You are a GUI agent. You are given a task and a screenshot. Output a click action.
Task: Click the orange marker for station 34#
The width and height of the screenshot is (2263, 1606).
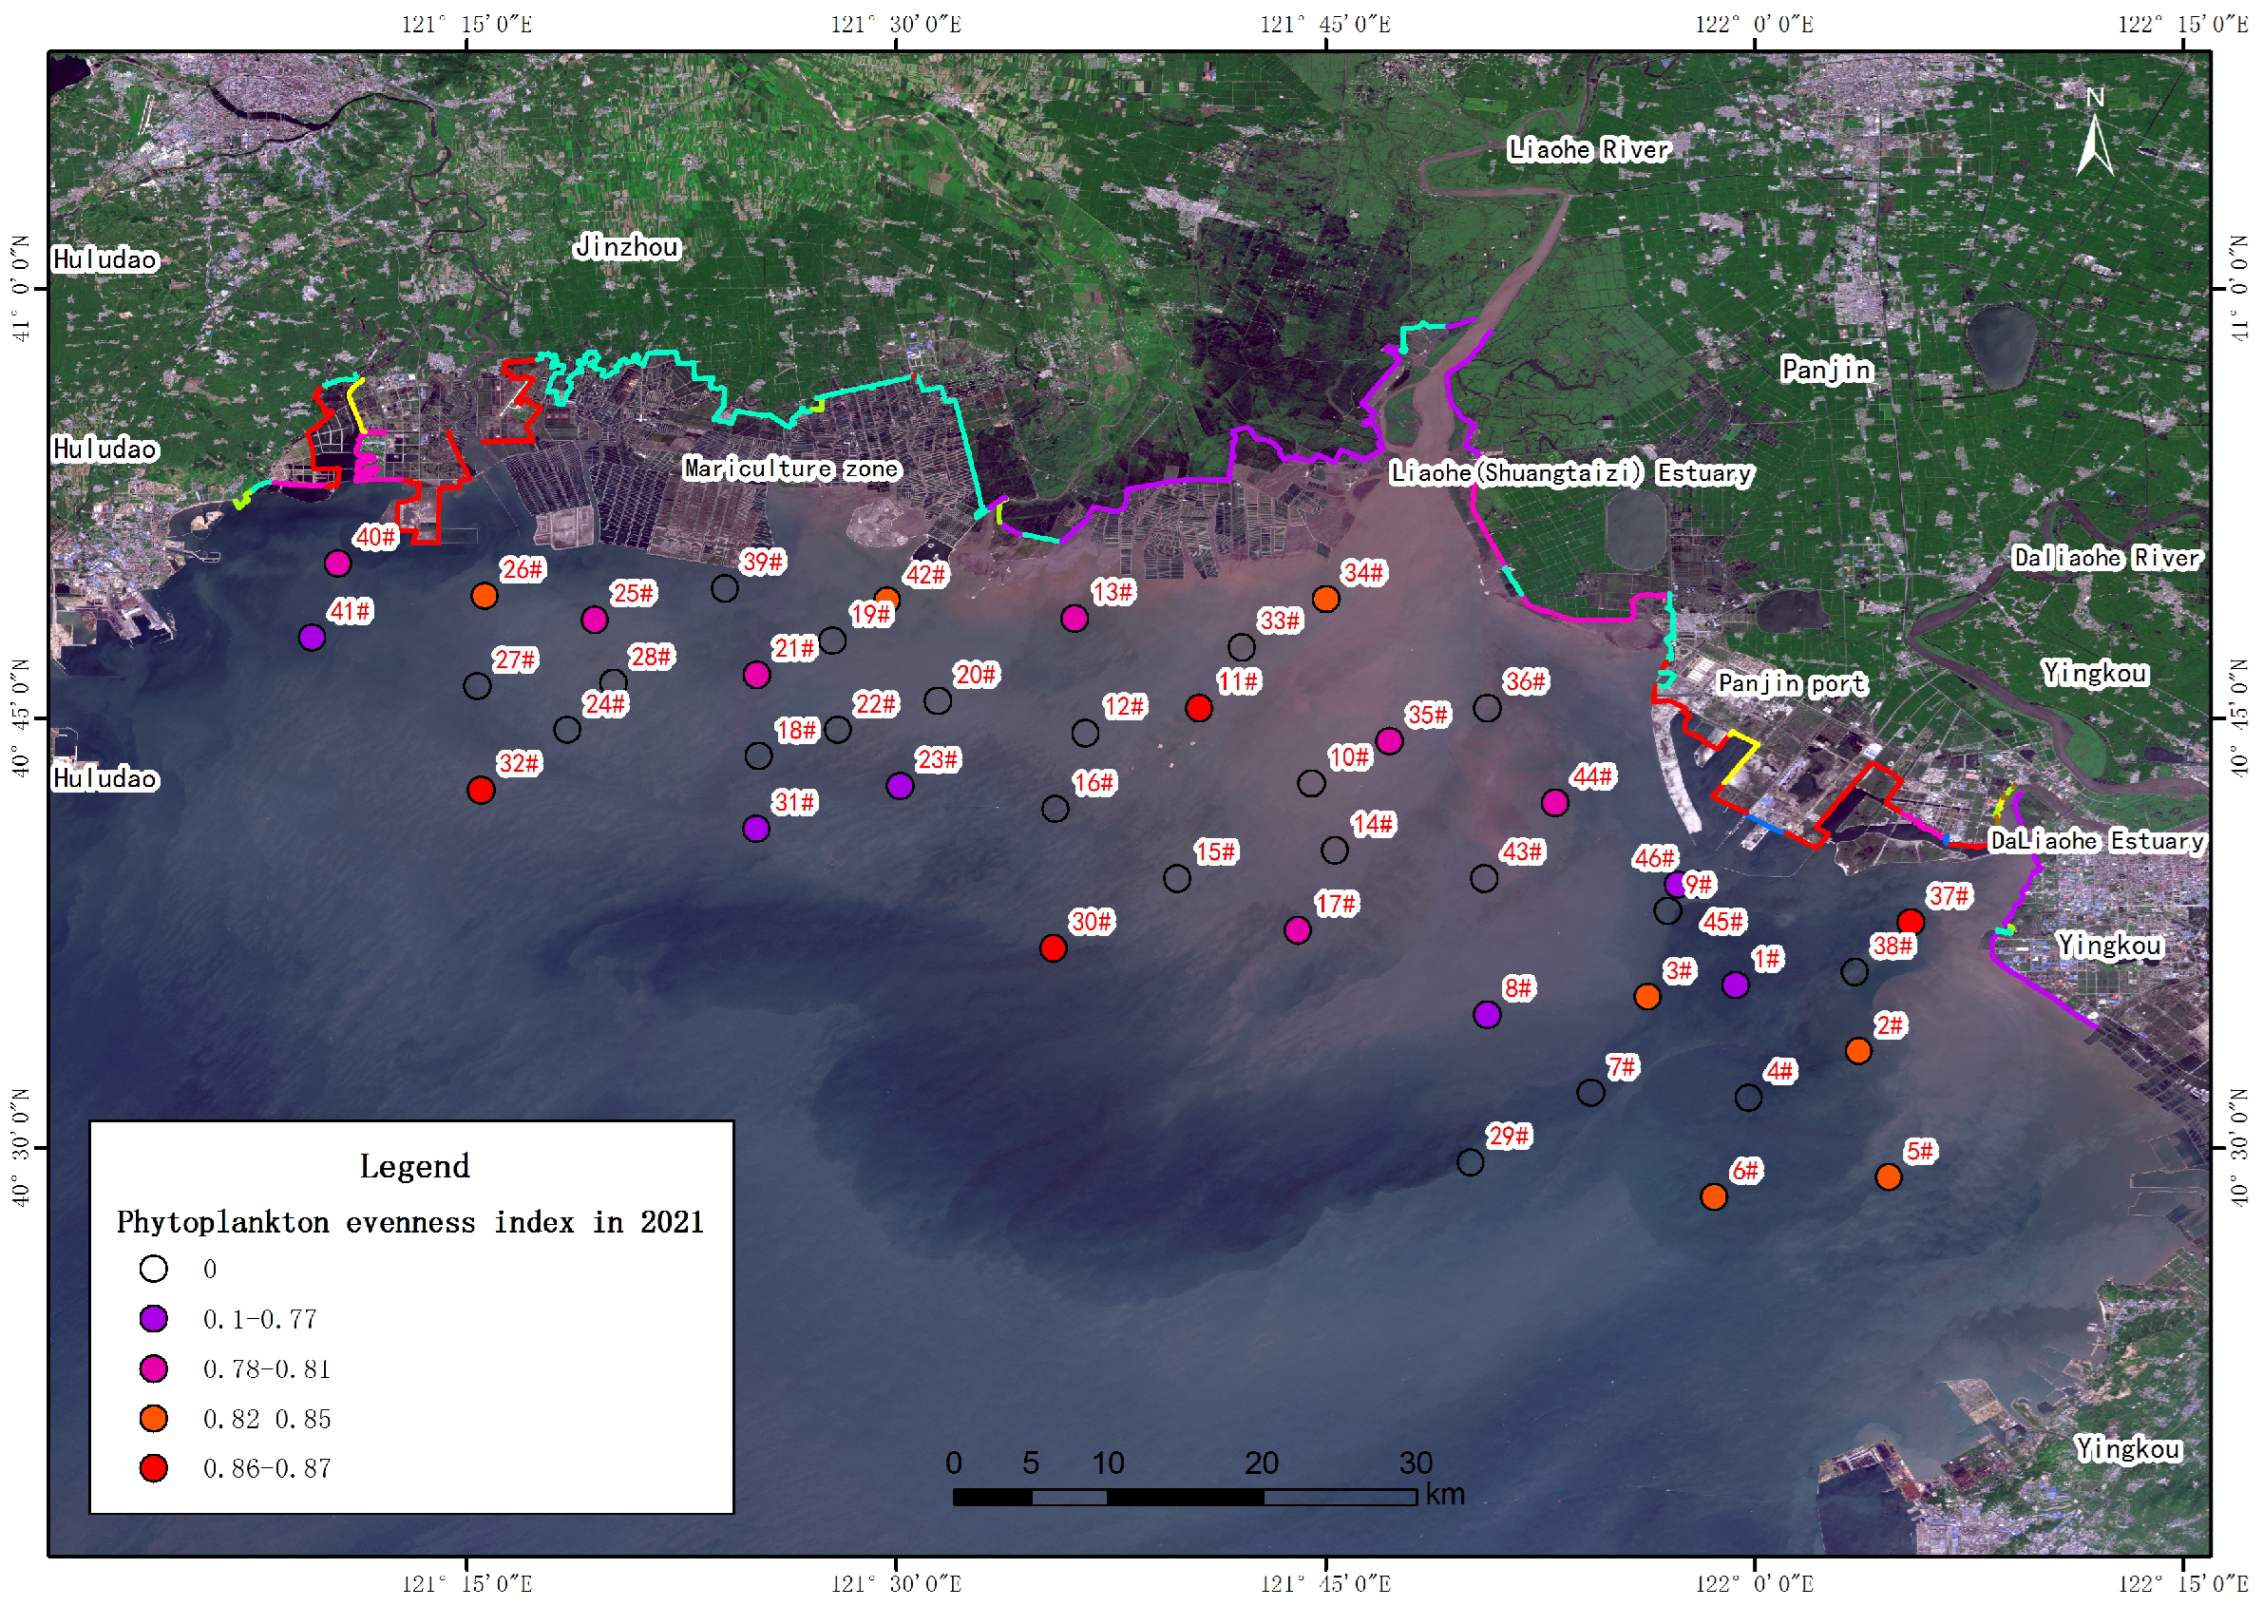(x=1326, y=599)
